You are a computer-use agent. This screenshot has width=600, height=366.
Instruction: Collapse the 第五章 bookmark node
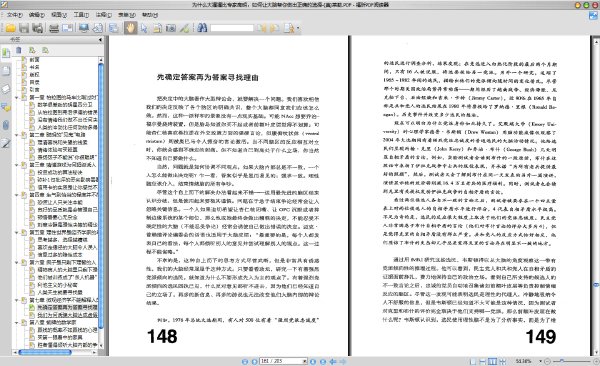tap(17, 232)
